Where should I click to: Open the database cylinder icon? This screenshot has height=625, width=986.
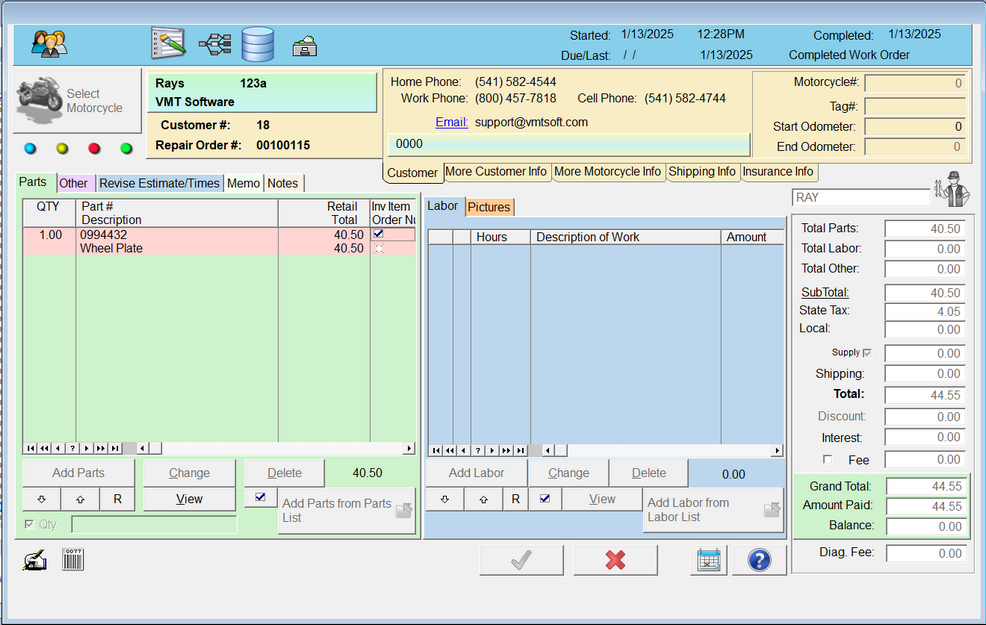[258, 44]
